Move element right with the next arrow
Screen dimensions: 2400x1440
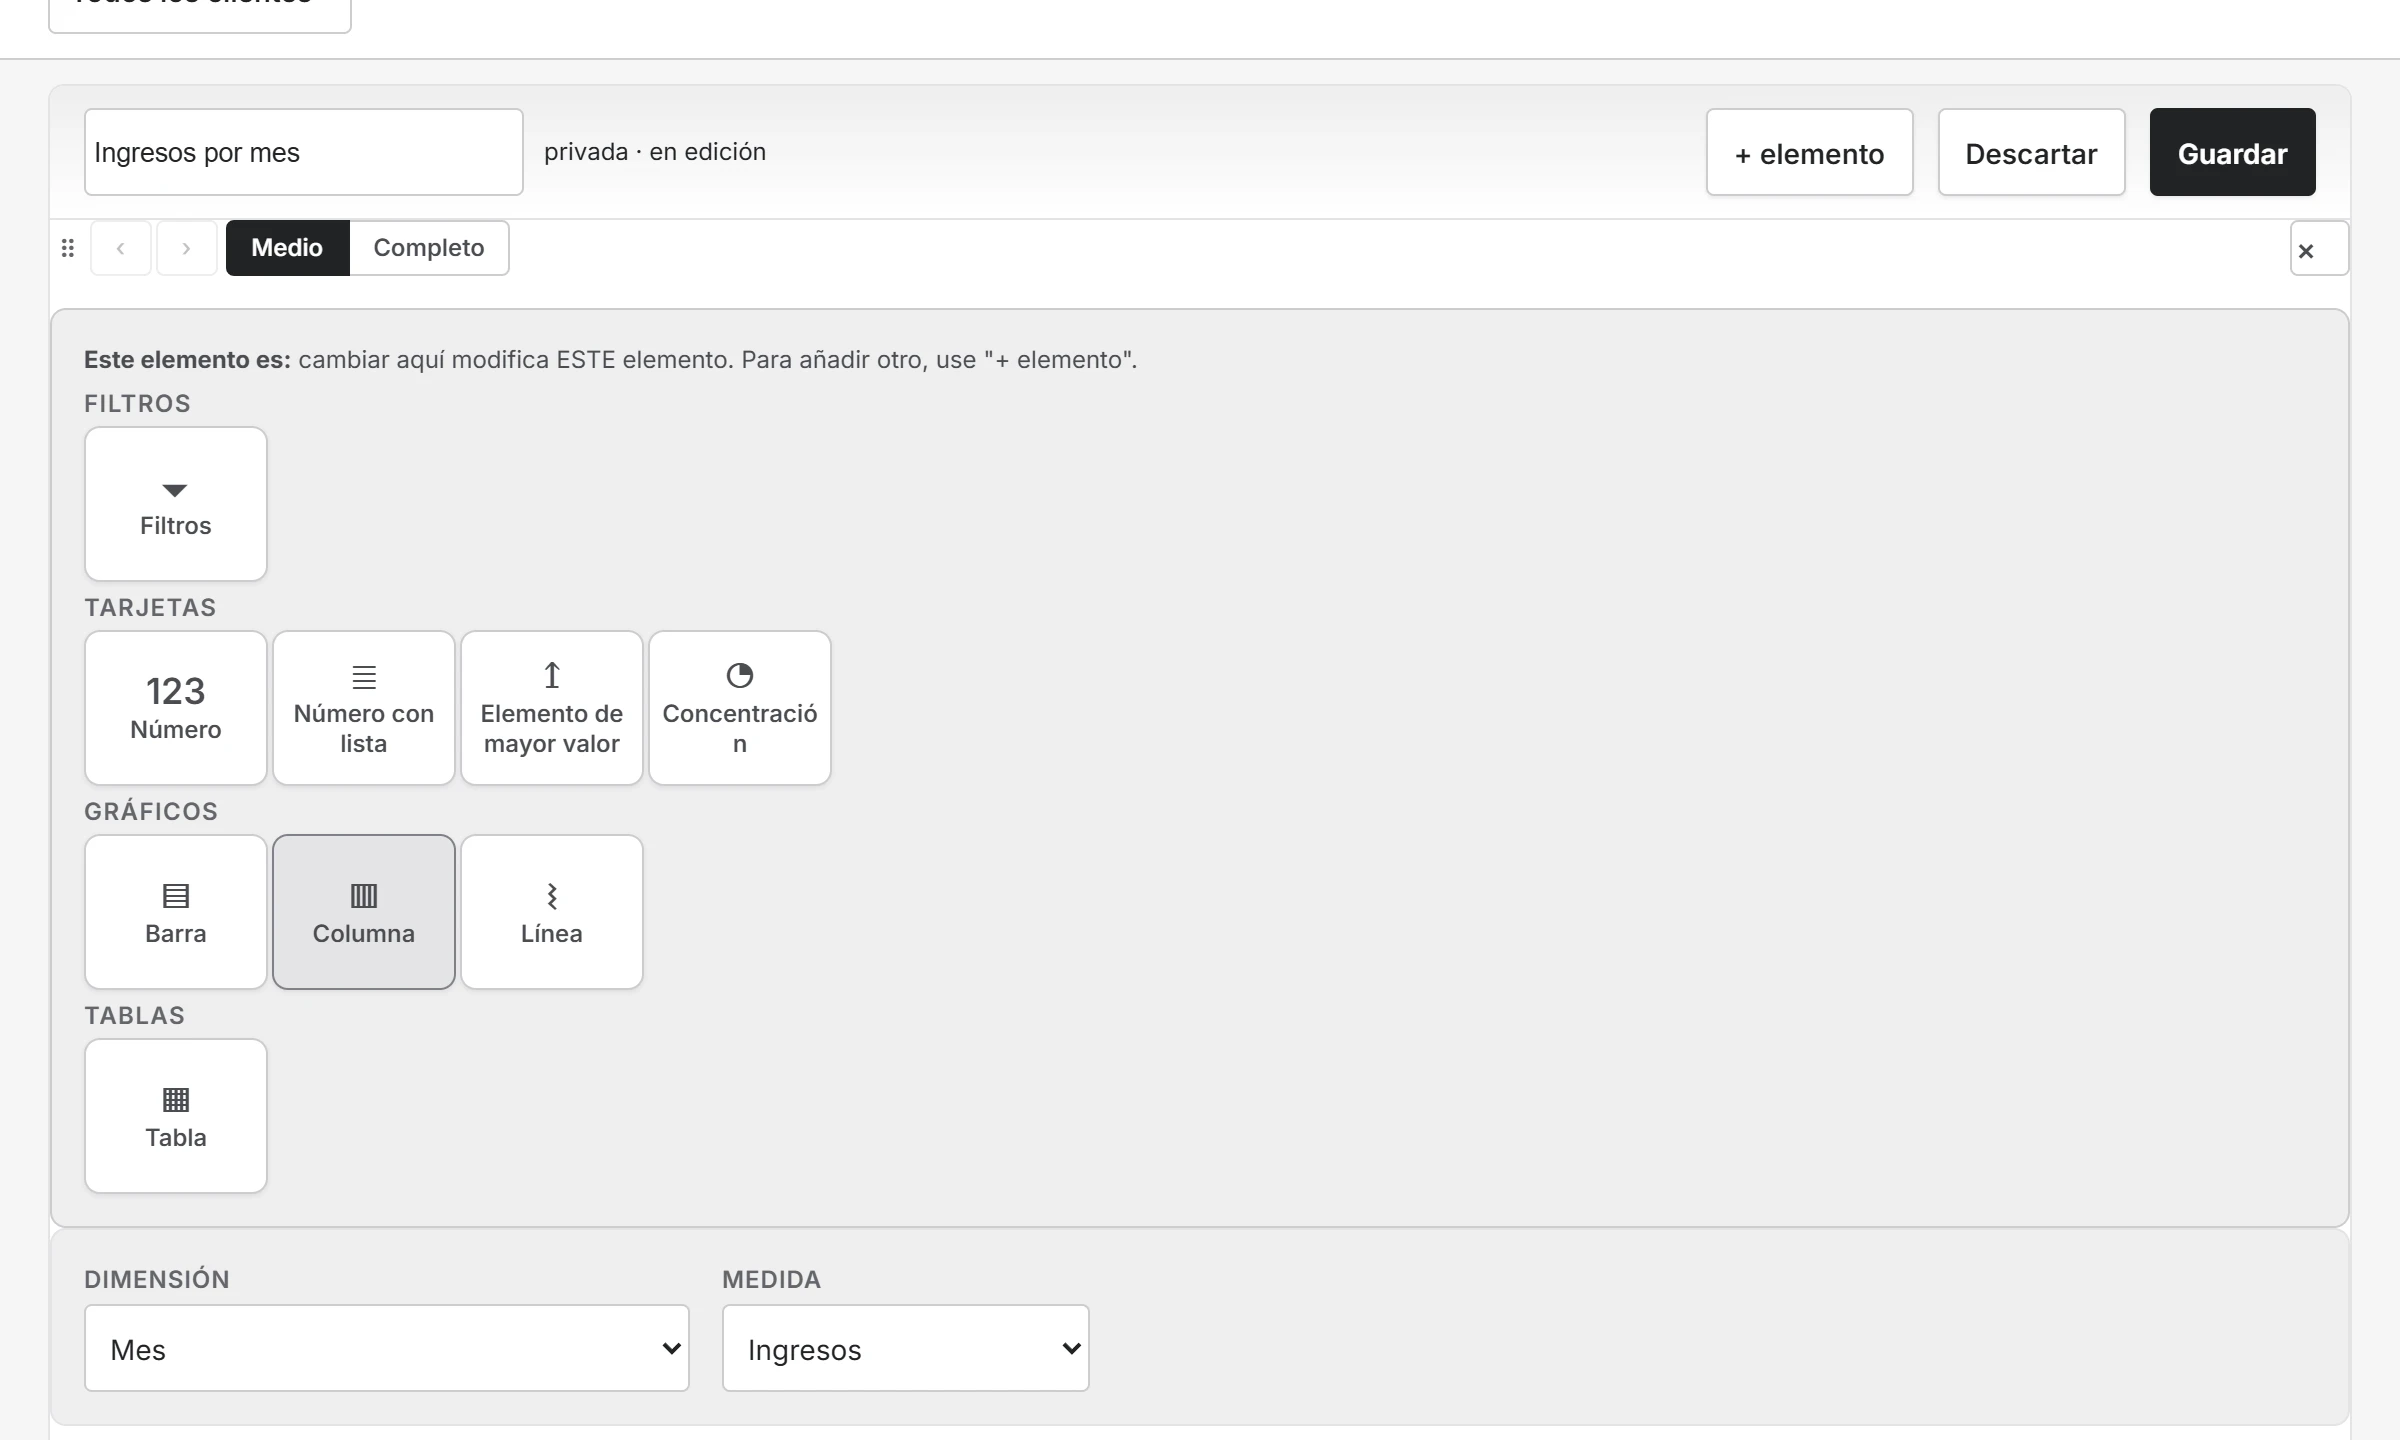(187, 248)
